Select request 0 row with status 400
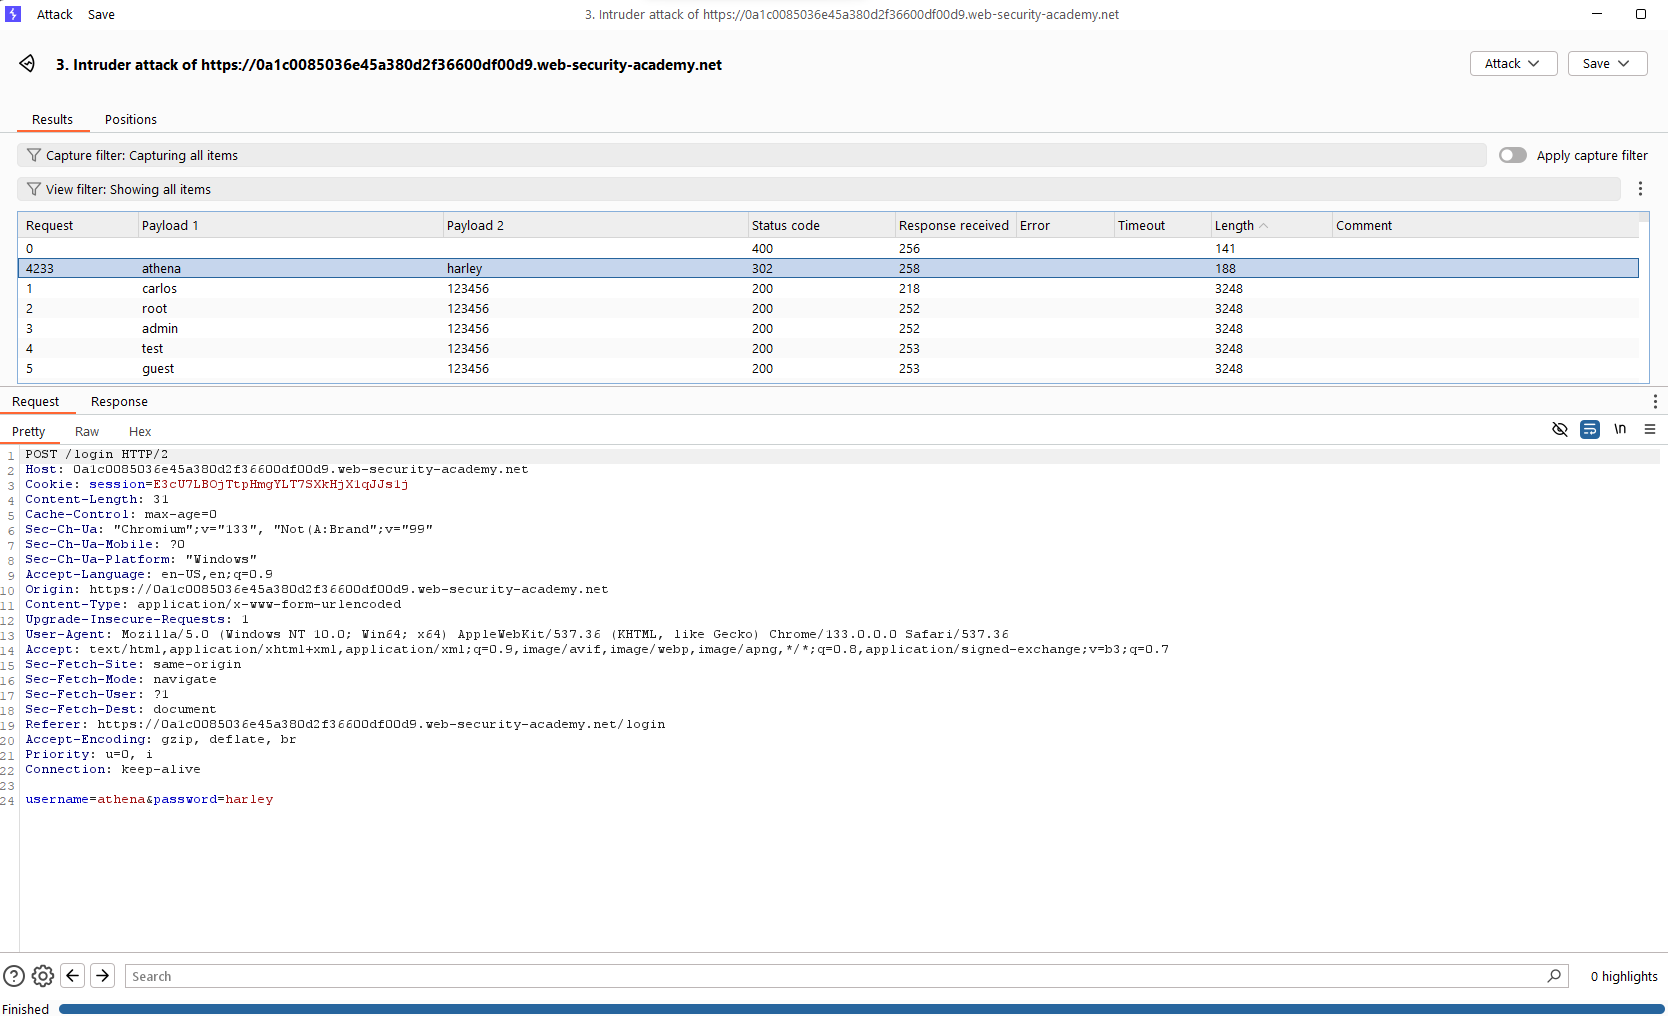 (828, 248)
